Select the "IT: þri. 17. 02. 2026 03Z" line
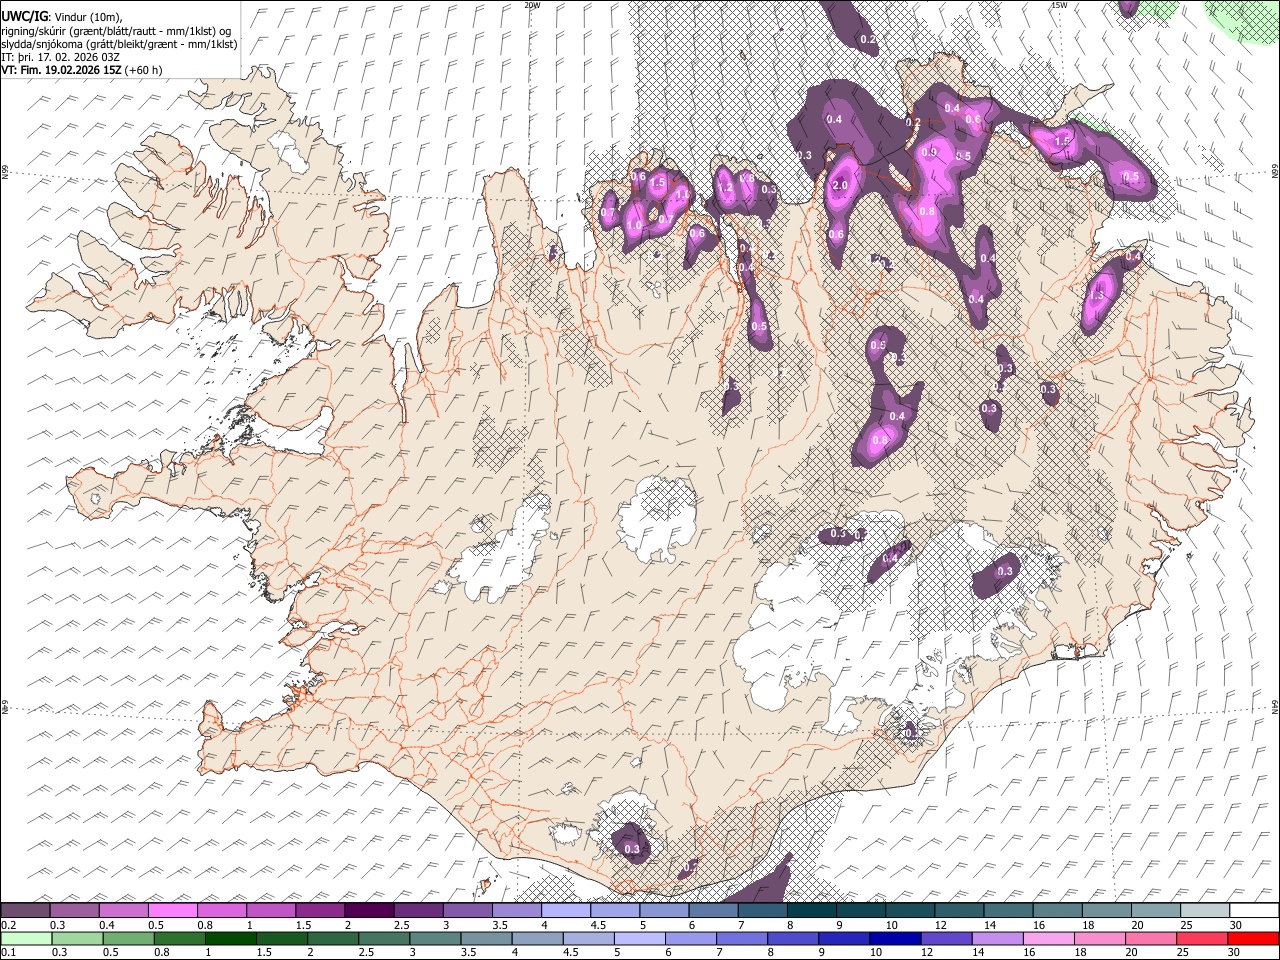The width and height of the screenshot is (1280, 960). (x=61, y=57)
